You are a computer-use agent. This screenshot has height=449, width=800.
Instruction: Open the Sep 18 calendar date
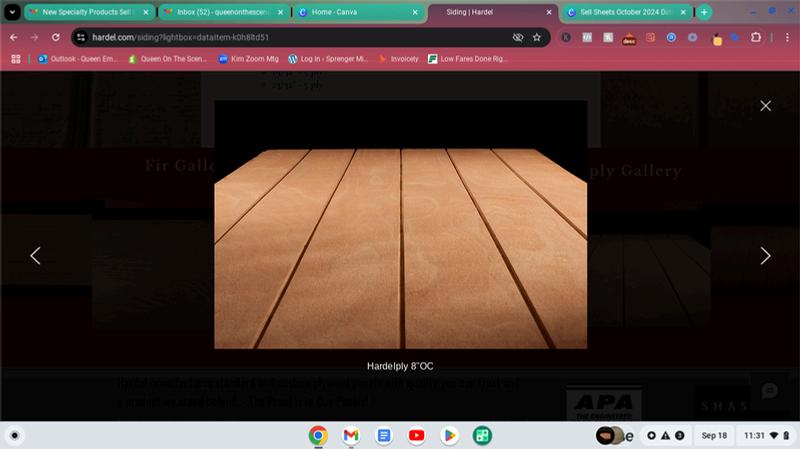point(714,435)
